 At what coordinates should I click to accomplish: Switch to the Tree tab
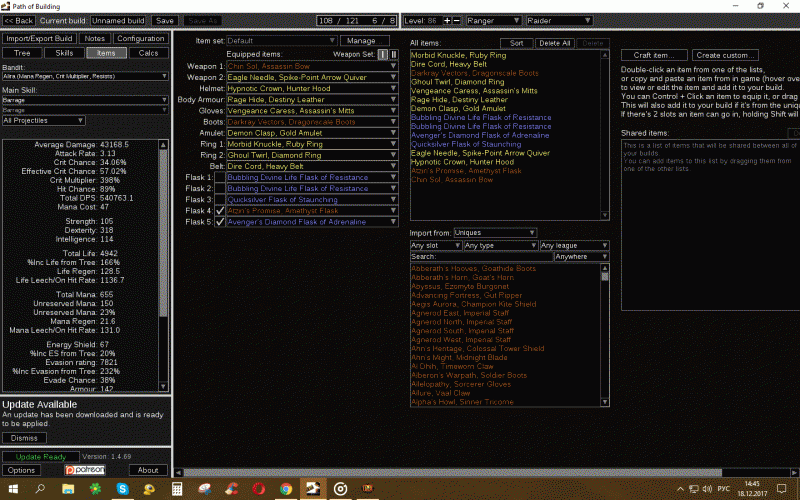point(22,53)
